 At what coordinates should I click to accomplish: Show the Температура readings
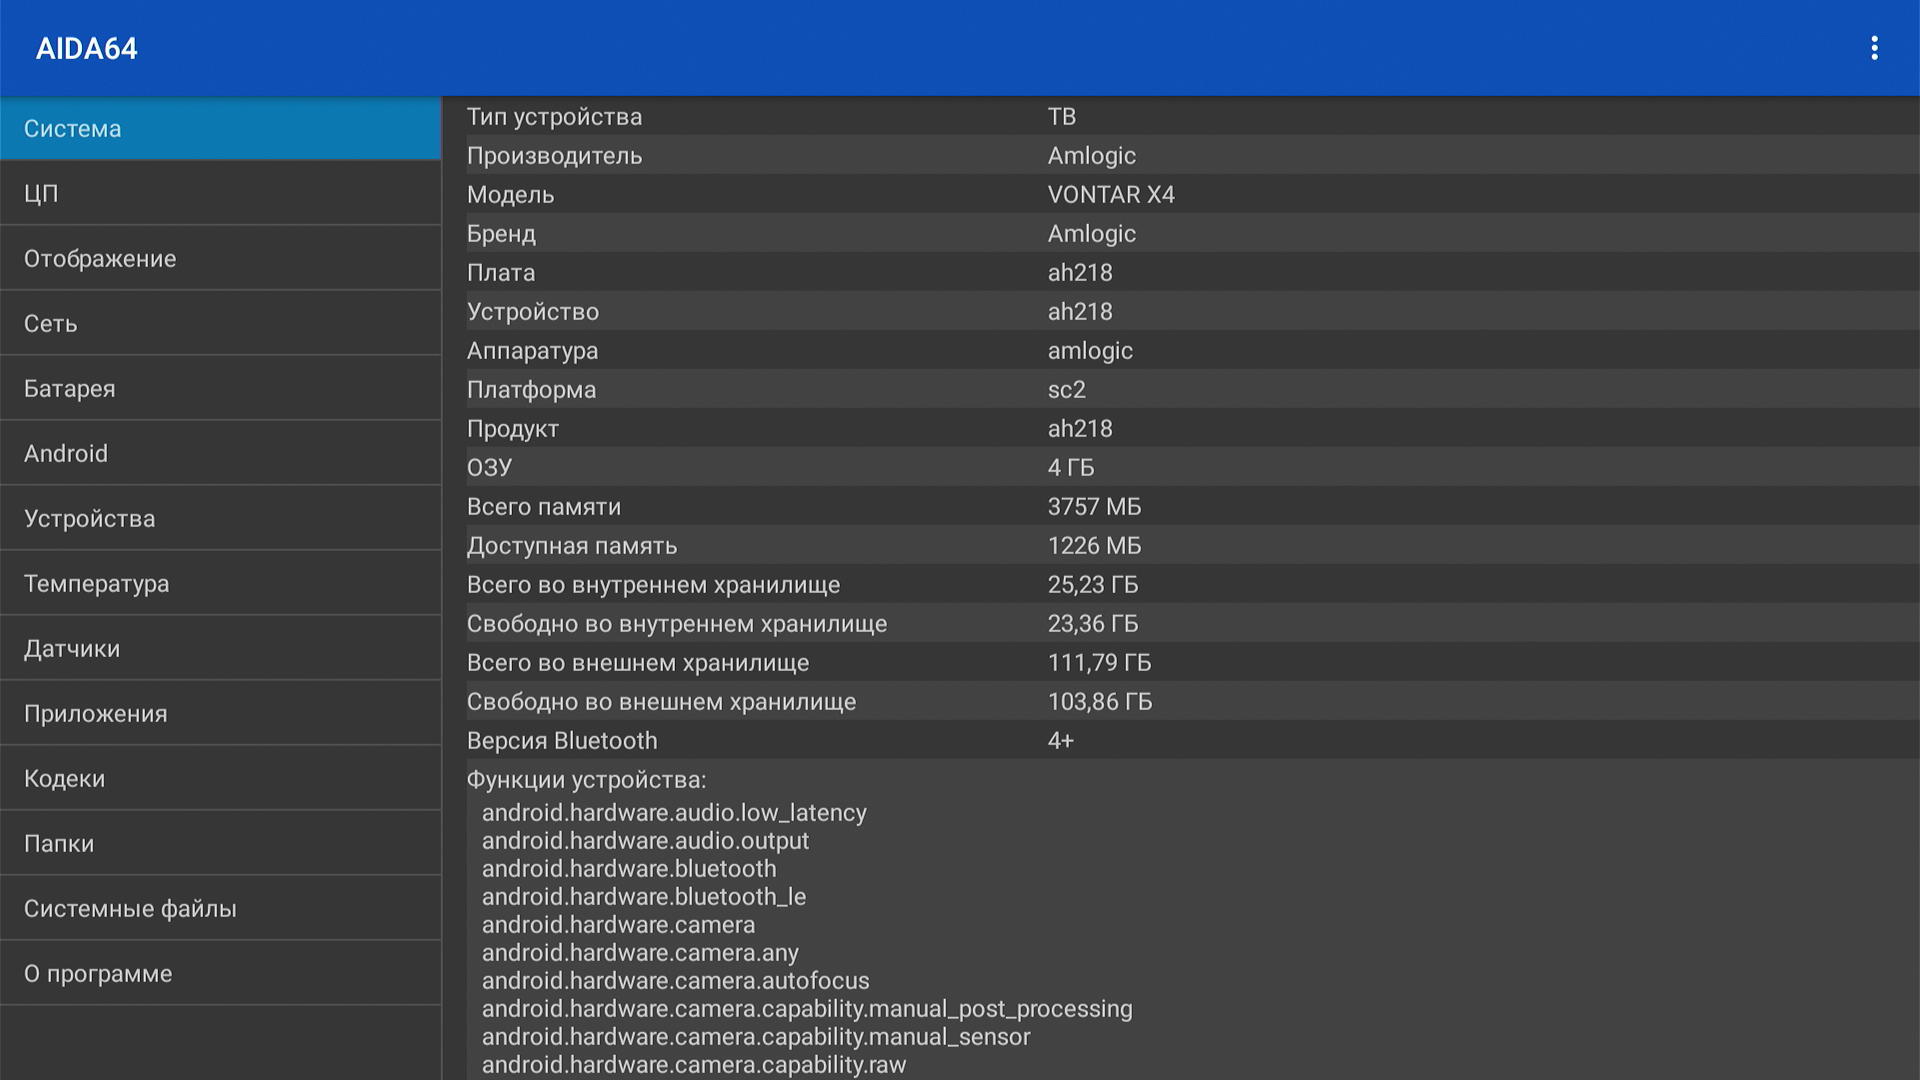coord(220,584)
